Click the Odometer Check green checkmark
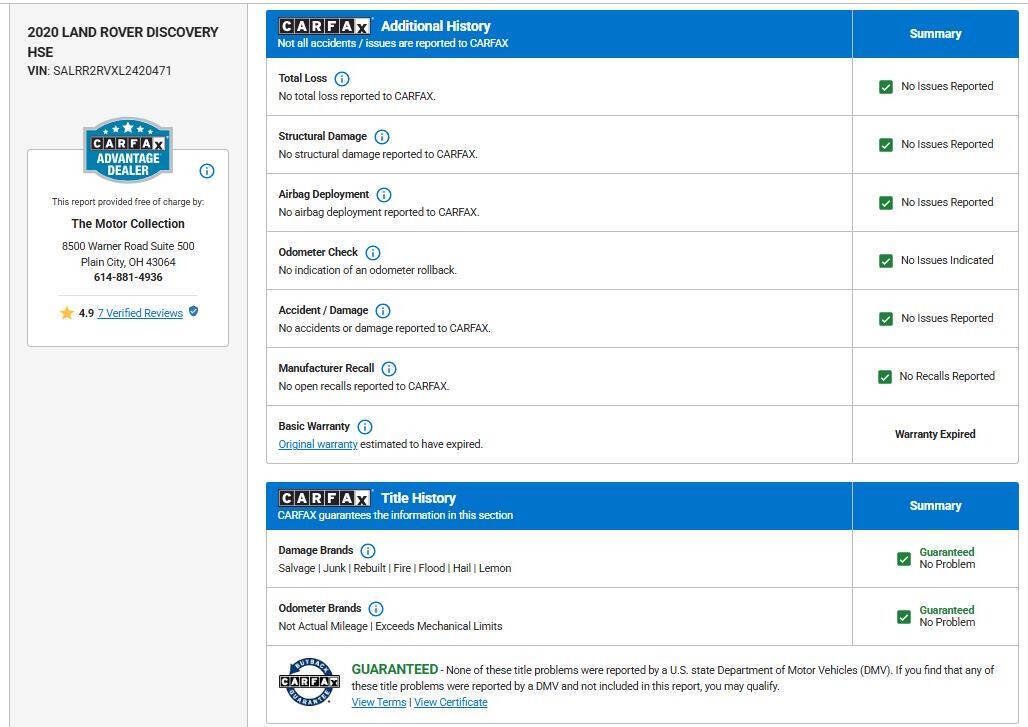Viewport: 1028px width, 727px height. click(886, 261)
